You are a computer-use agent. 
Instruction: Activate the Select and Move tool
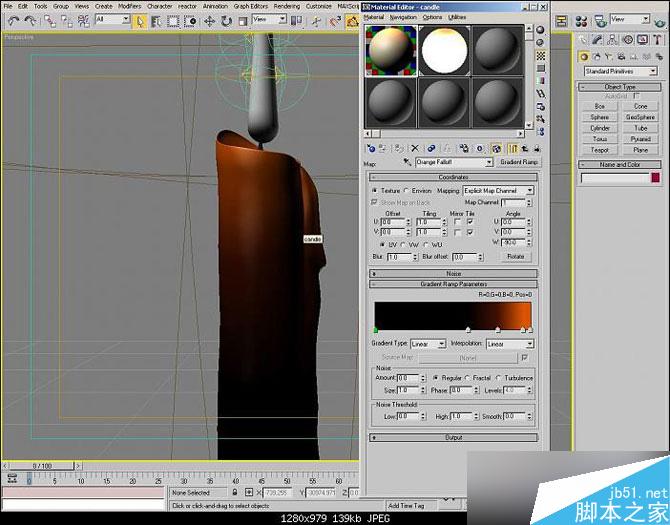[211, 19]
